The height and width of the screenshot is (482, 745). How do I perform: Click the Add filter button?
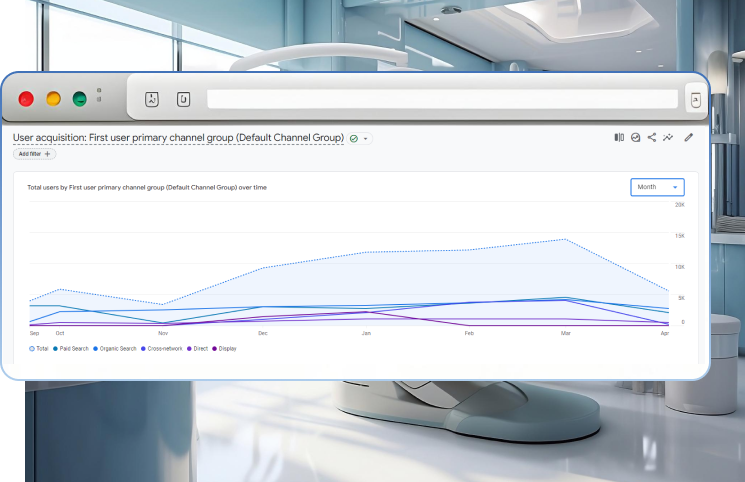tap(34, 154)
